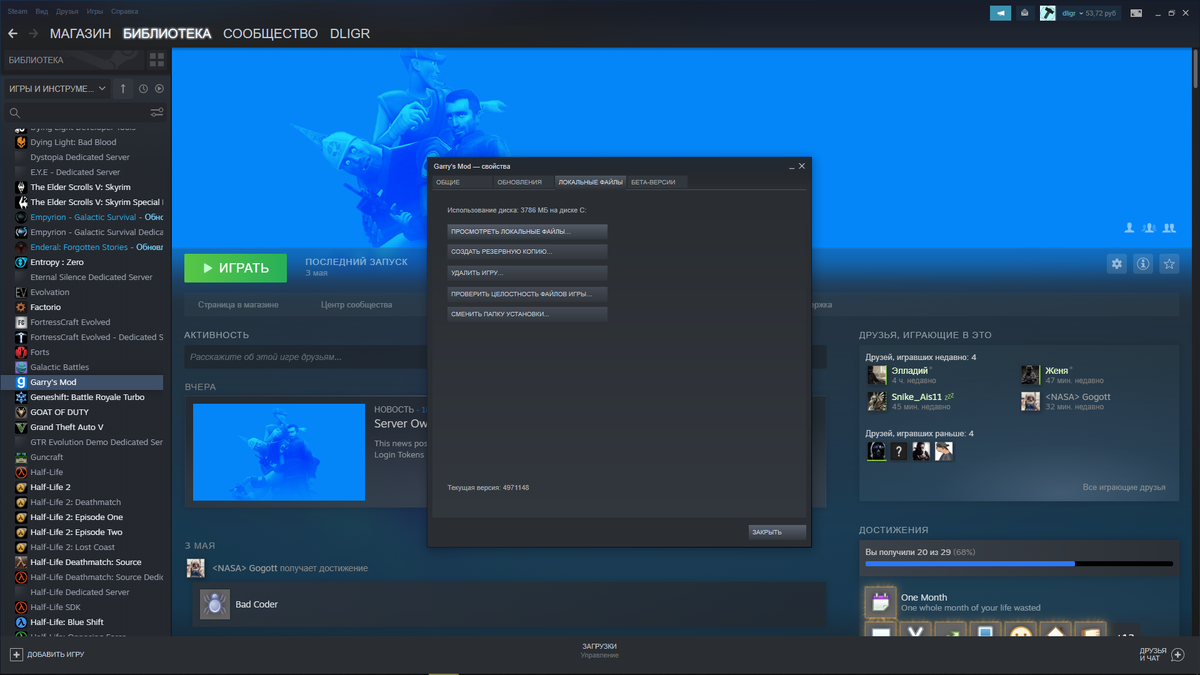The image size is (1200, 675).
Task: Open ЗАГРУЗКИ downloads manager
Action: (600, 647)
